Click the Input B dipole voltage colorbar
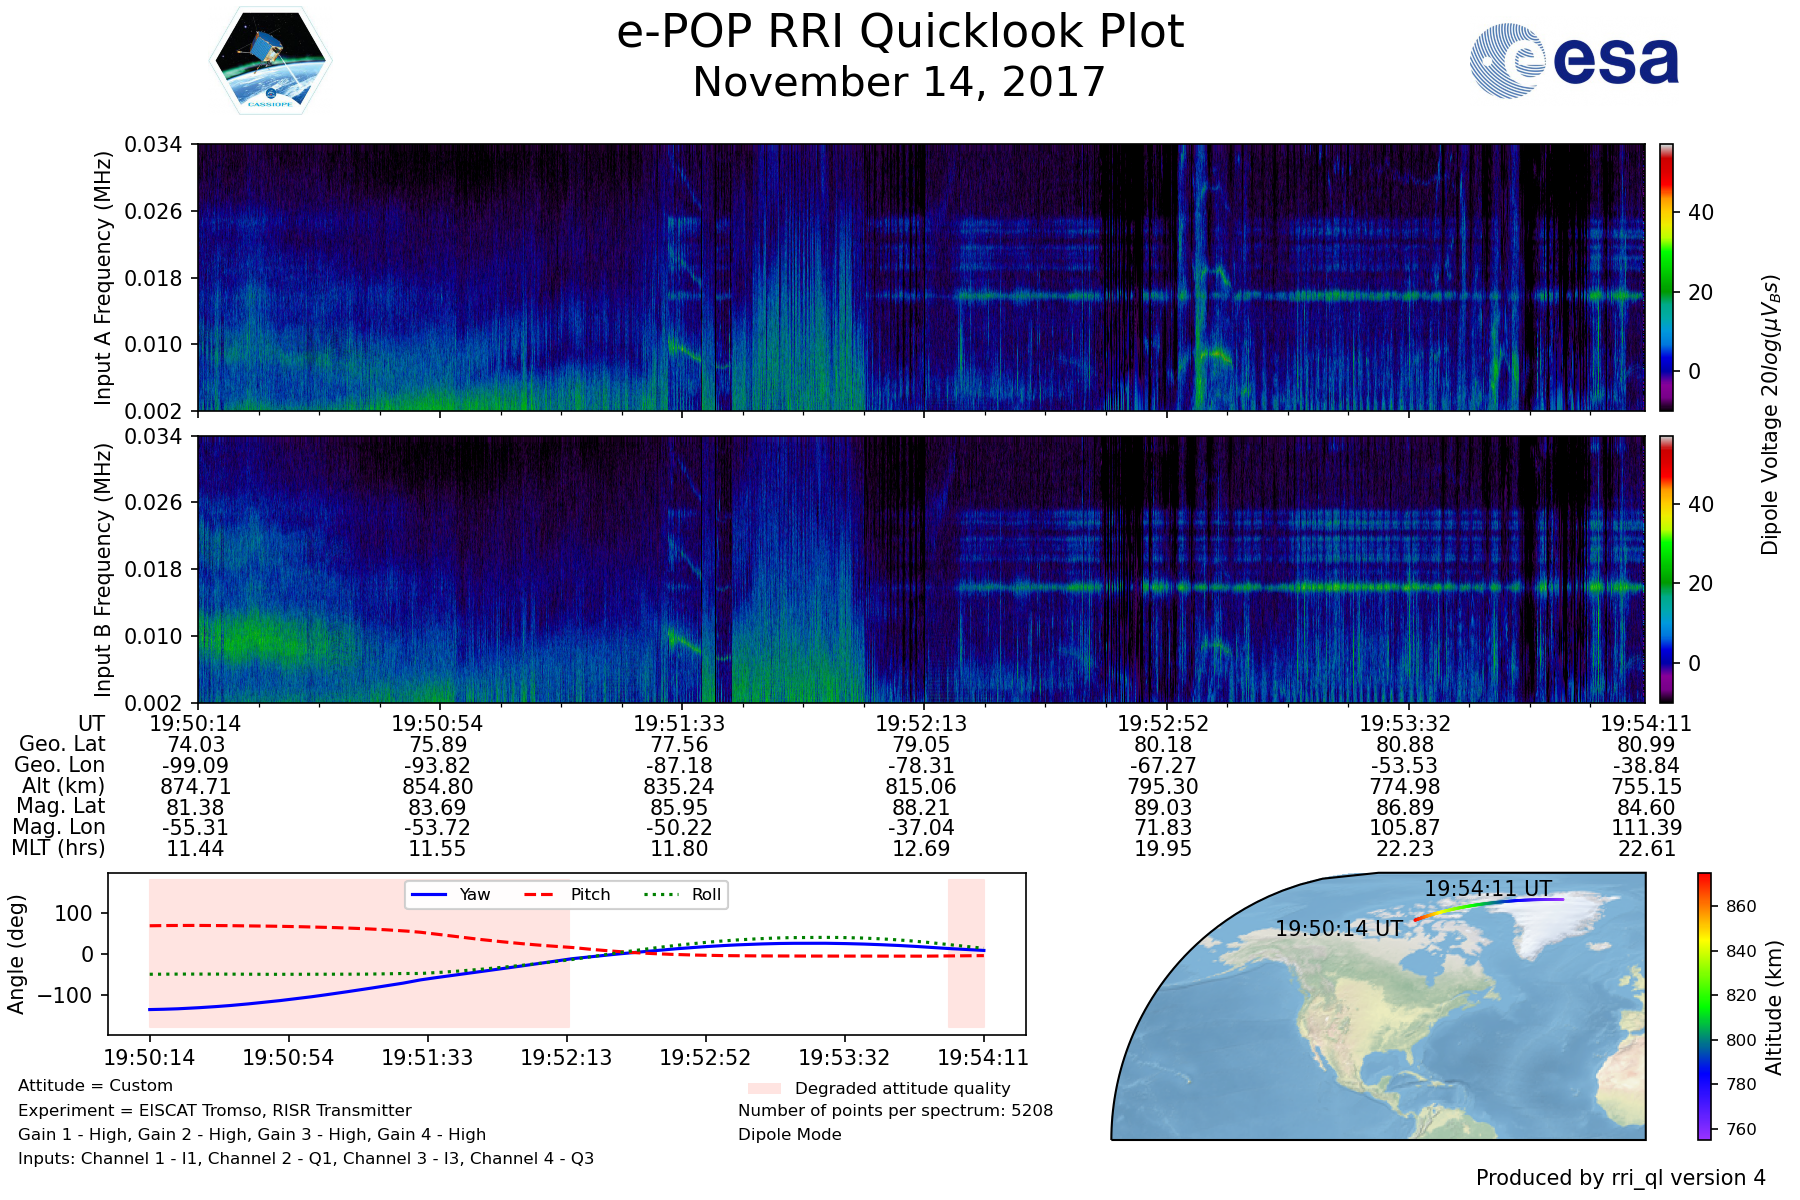 (x=1666, y=569)
